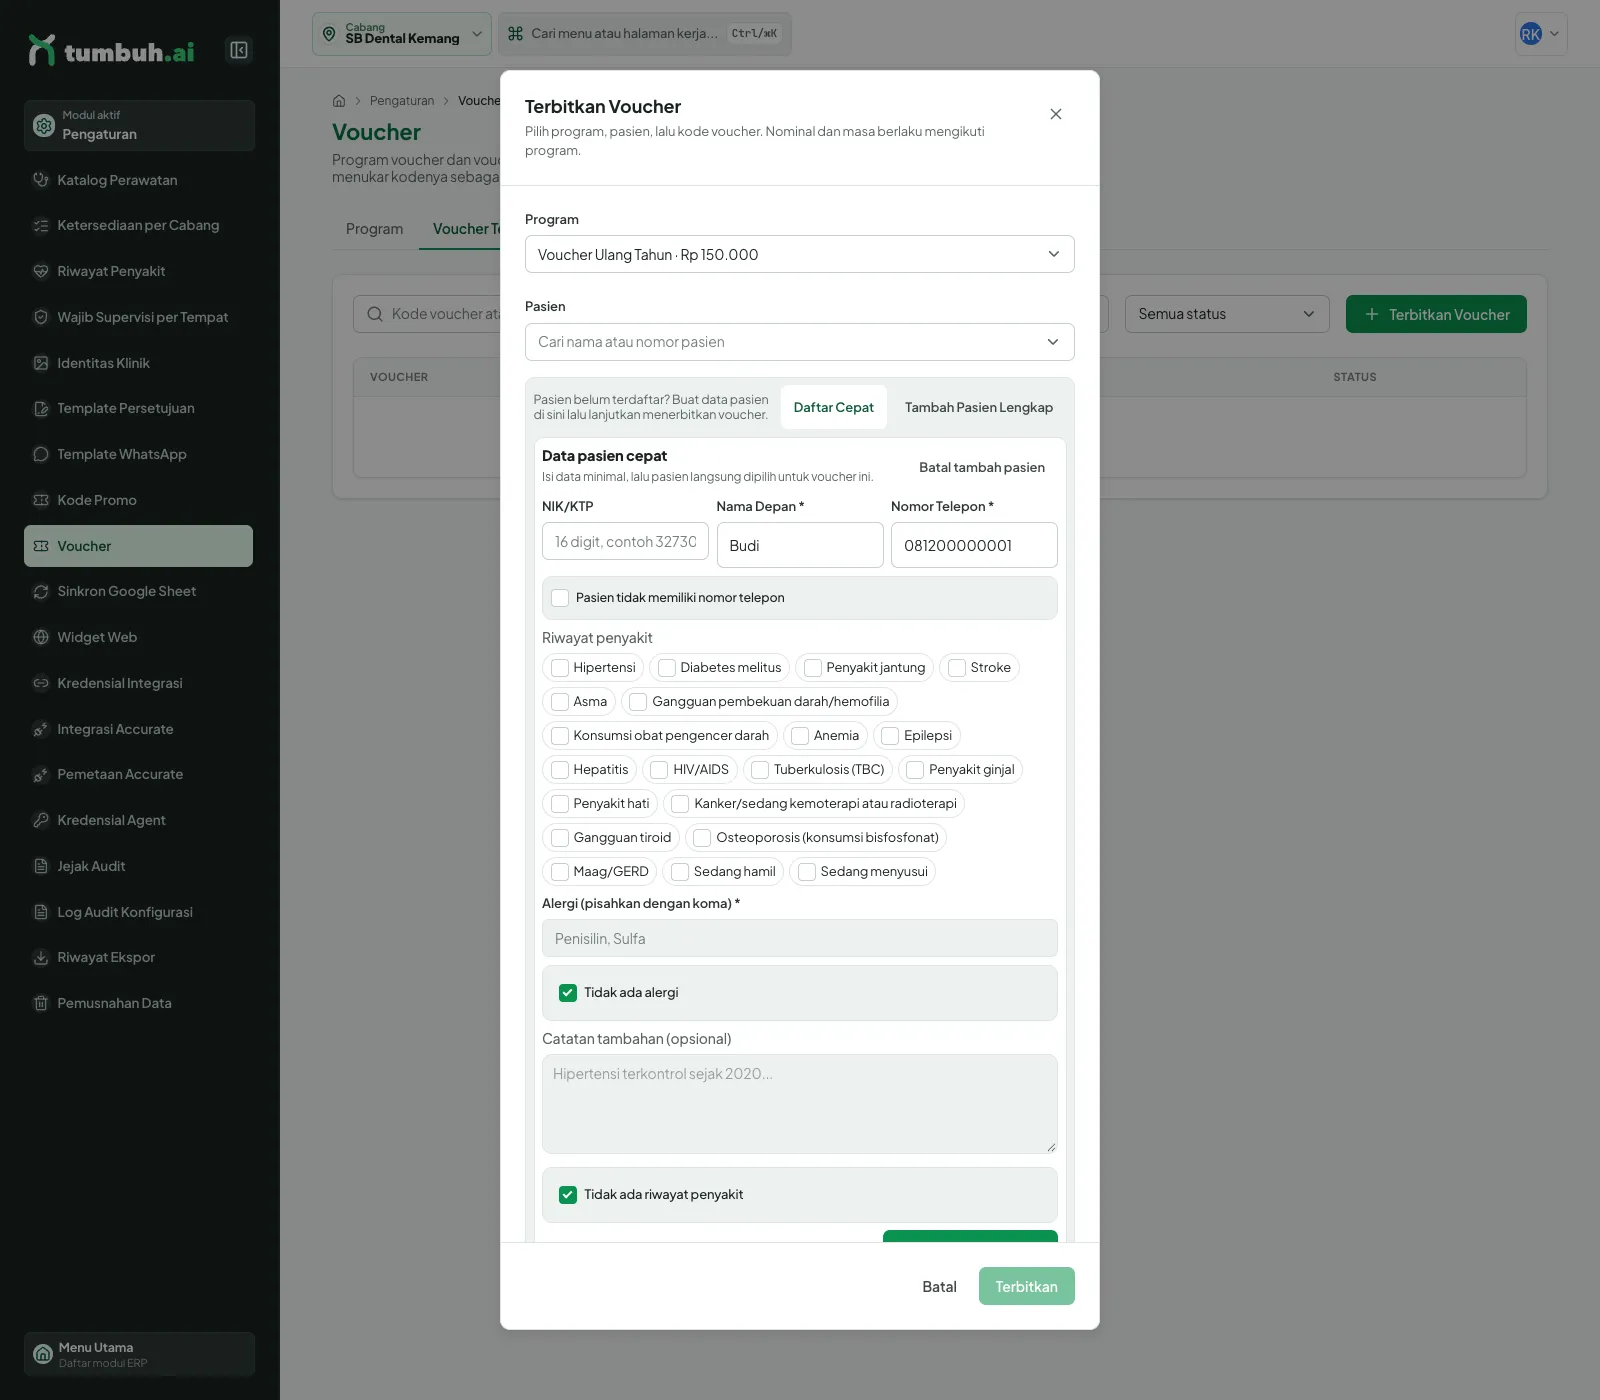1600x1400 pixels.
Task: Click the Batal button
Action: click(939, 1287)
